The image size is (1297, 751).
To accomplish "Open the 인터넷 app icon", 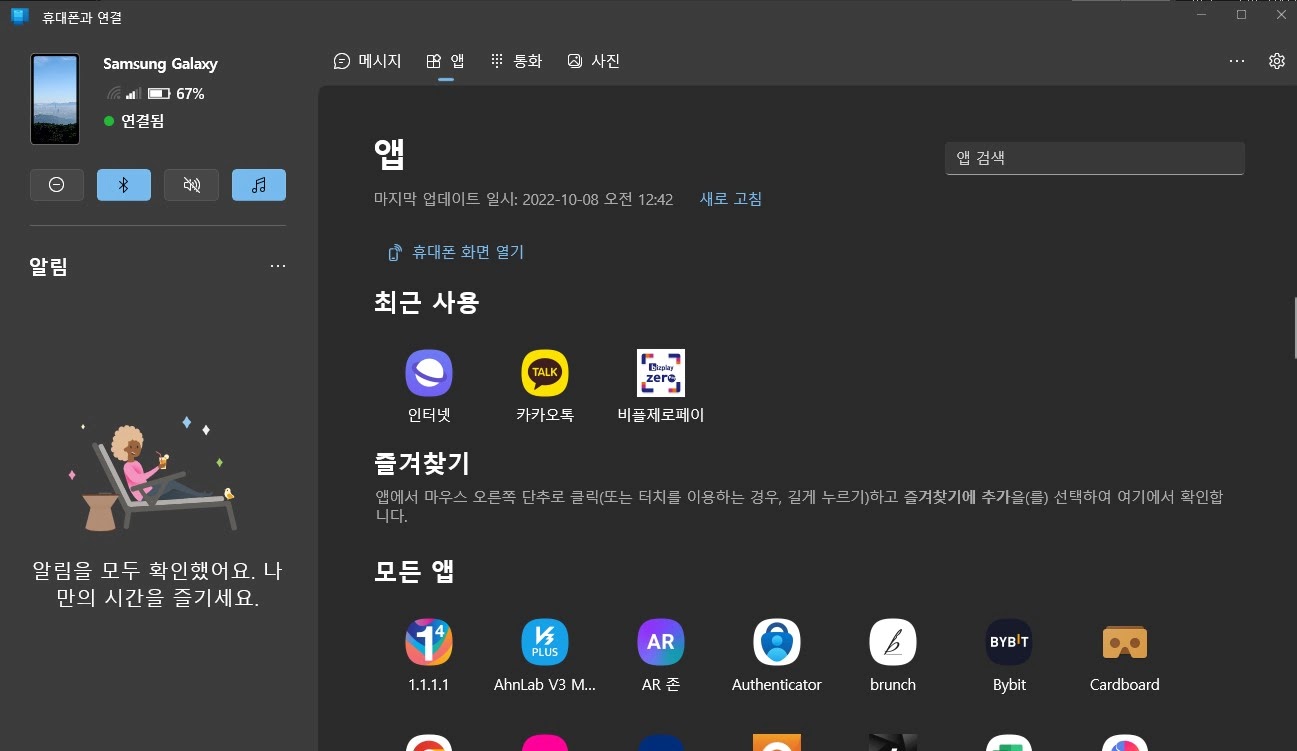I will click(x=429, y=373).
